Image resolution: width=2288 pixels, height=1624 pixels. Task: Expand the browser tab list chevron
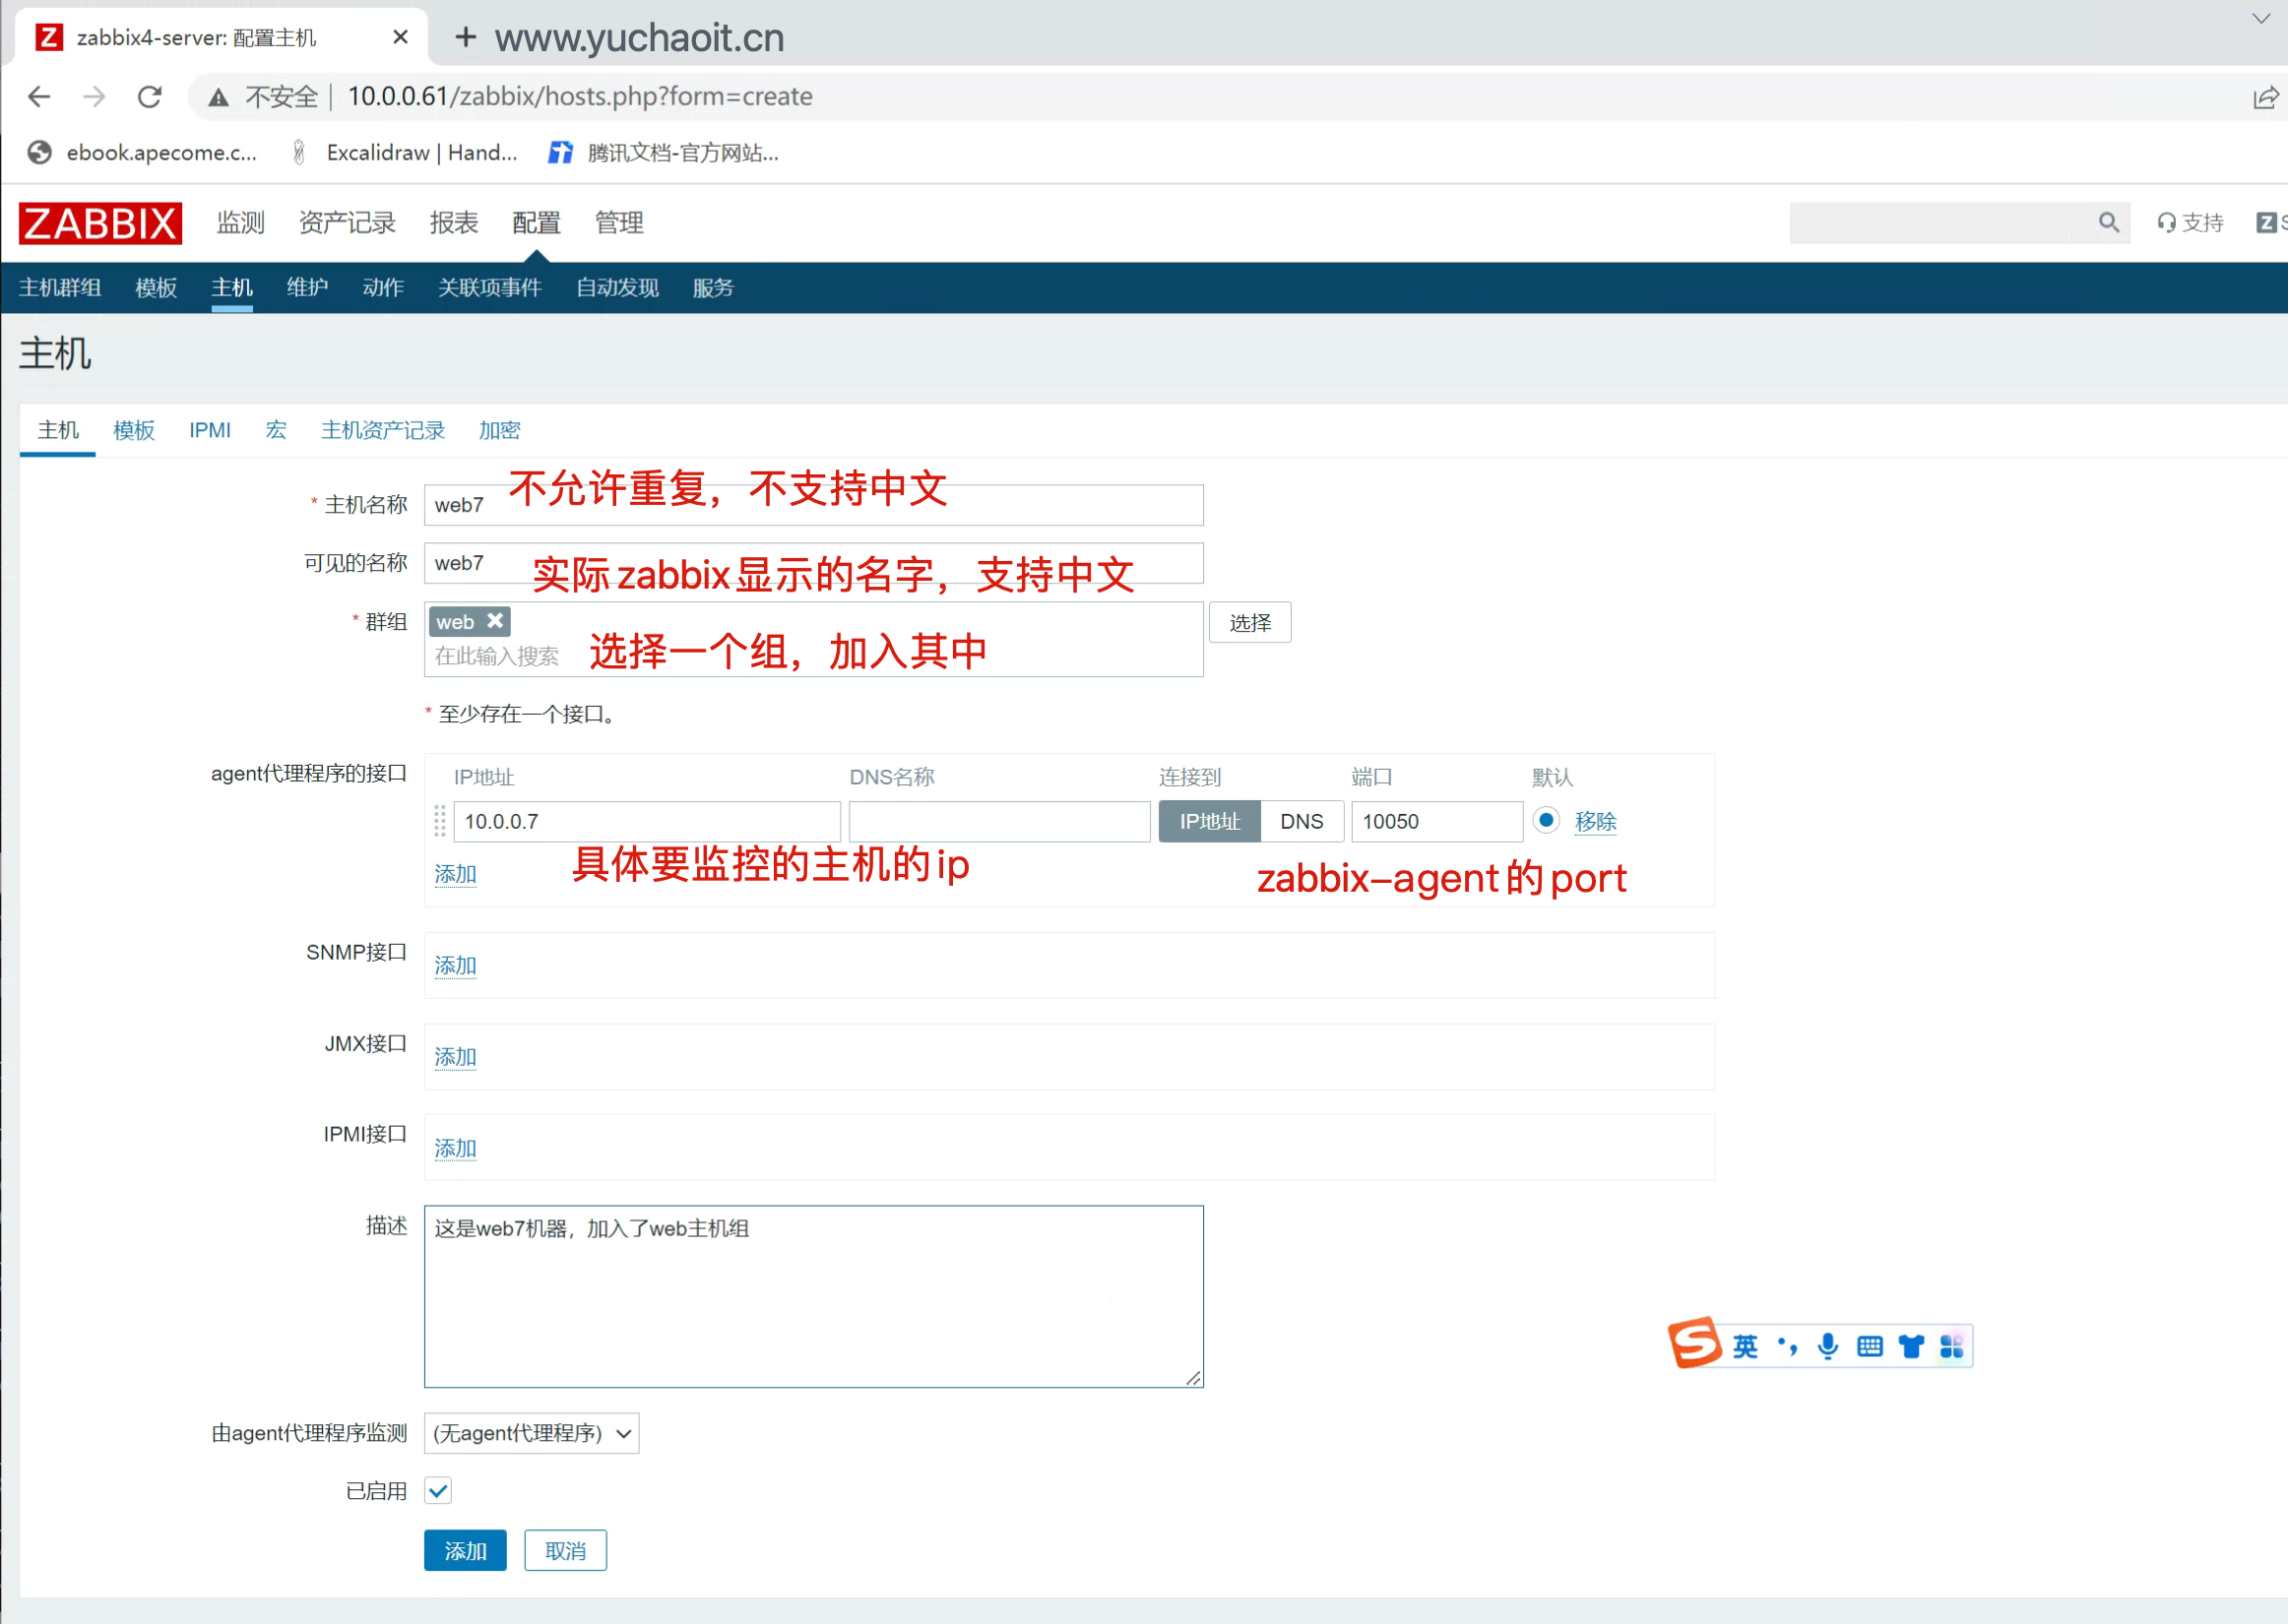tap(2260, 18)
